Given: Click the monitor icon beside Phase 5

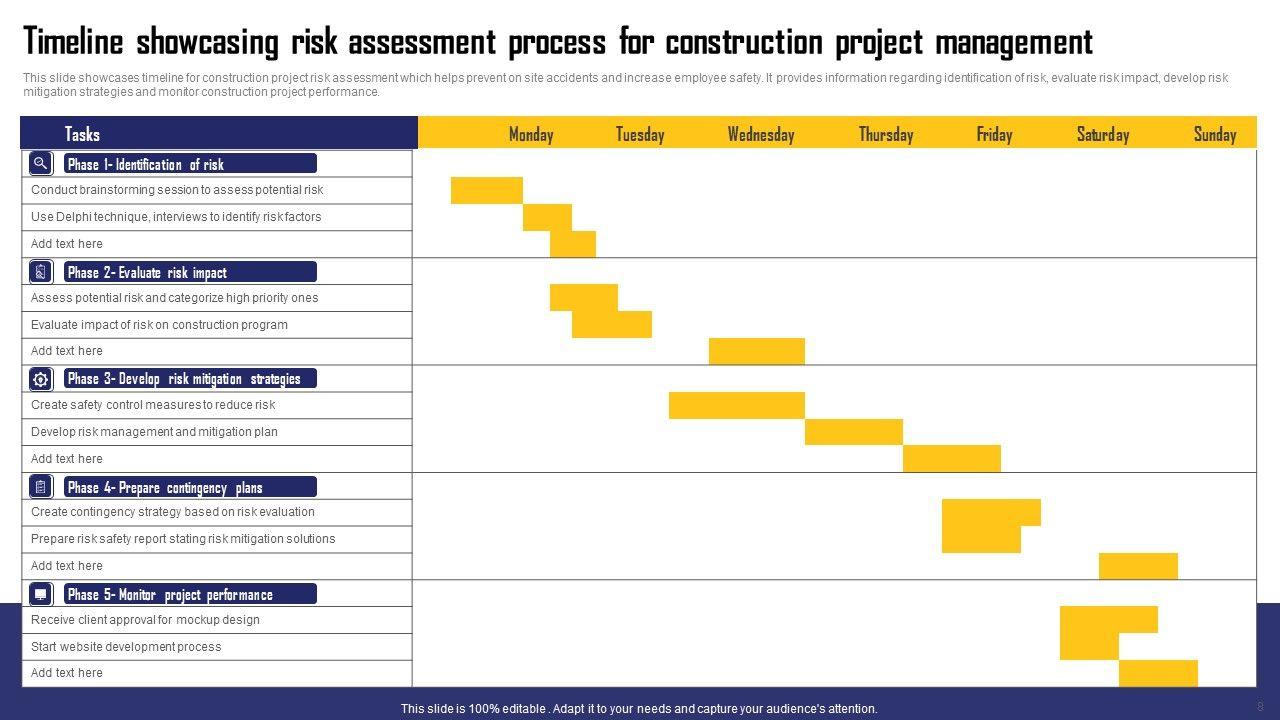Looking at the screenshot, I should pyautogui.click(x=41, y=594).
